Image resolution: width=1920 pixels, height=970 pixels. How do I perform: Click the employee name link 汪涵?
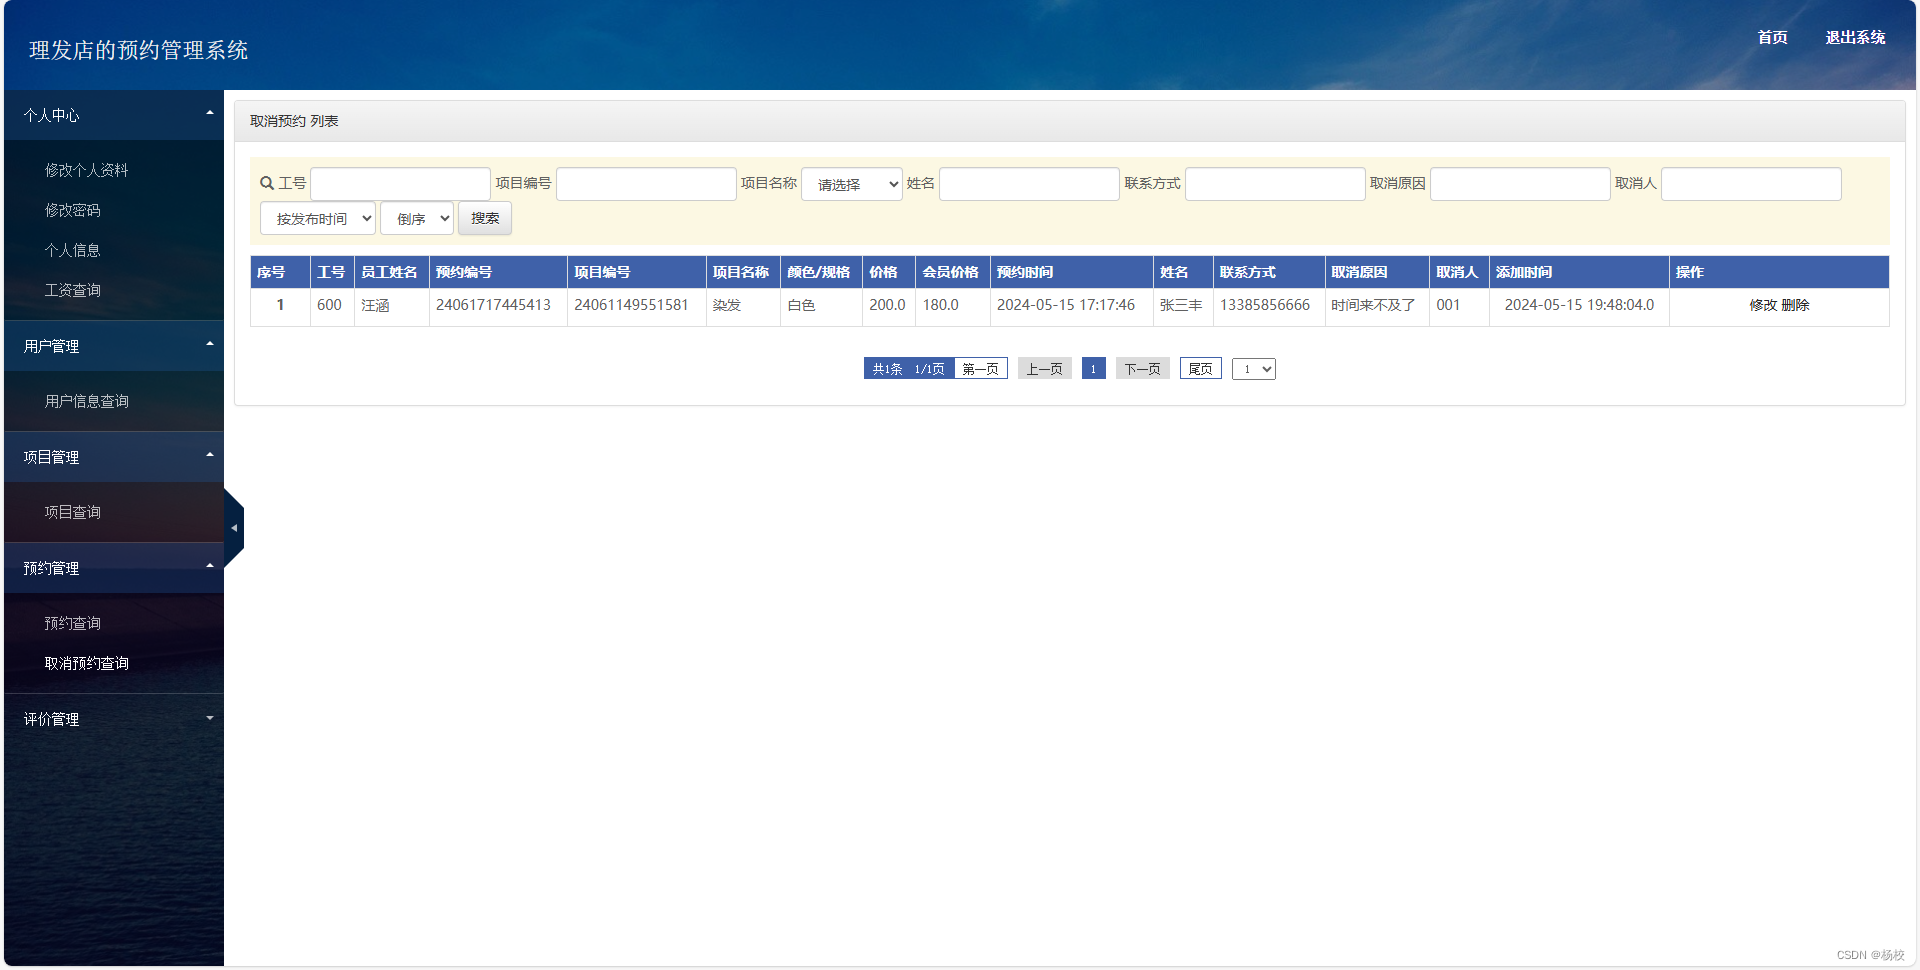click(x=375, y=305)
